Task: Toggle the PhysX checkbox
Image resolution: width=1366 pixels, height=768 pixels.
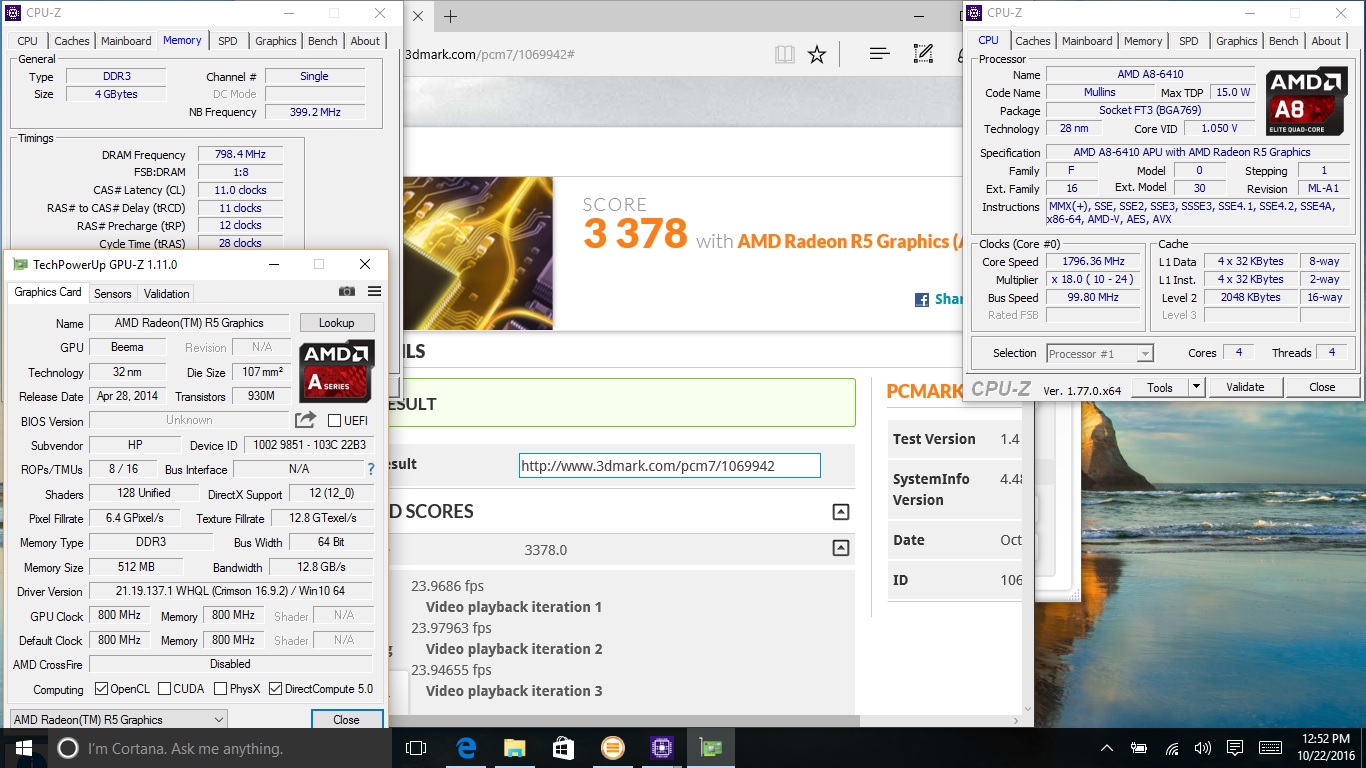Action: pyautogui.click(x=220, y=689)
